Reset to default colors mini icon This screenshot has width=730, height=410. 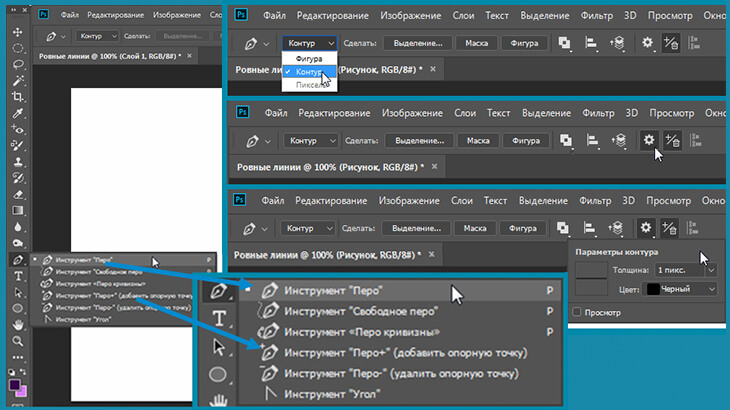pyautogui.click(x=12, y=372)
